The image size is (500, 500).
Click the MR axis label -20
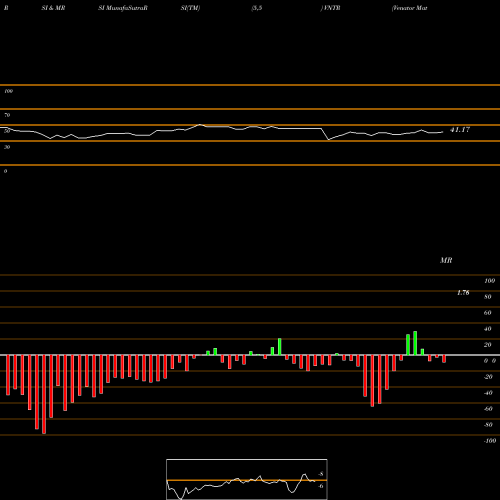[488, 377]
